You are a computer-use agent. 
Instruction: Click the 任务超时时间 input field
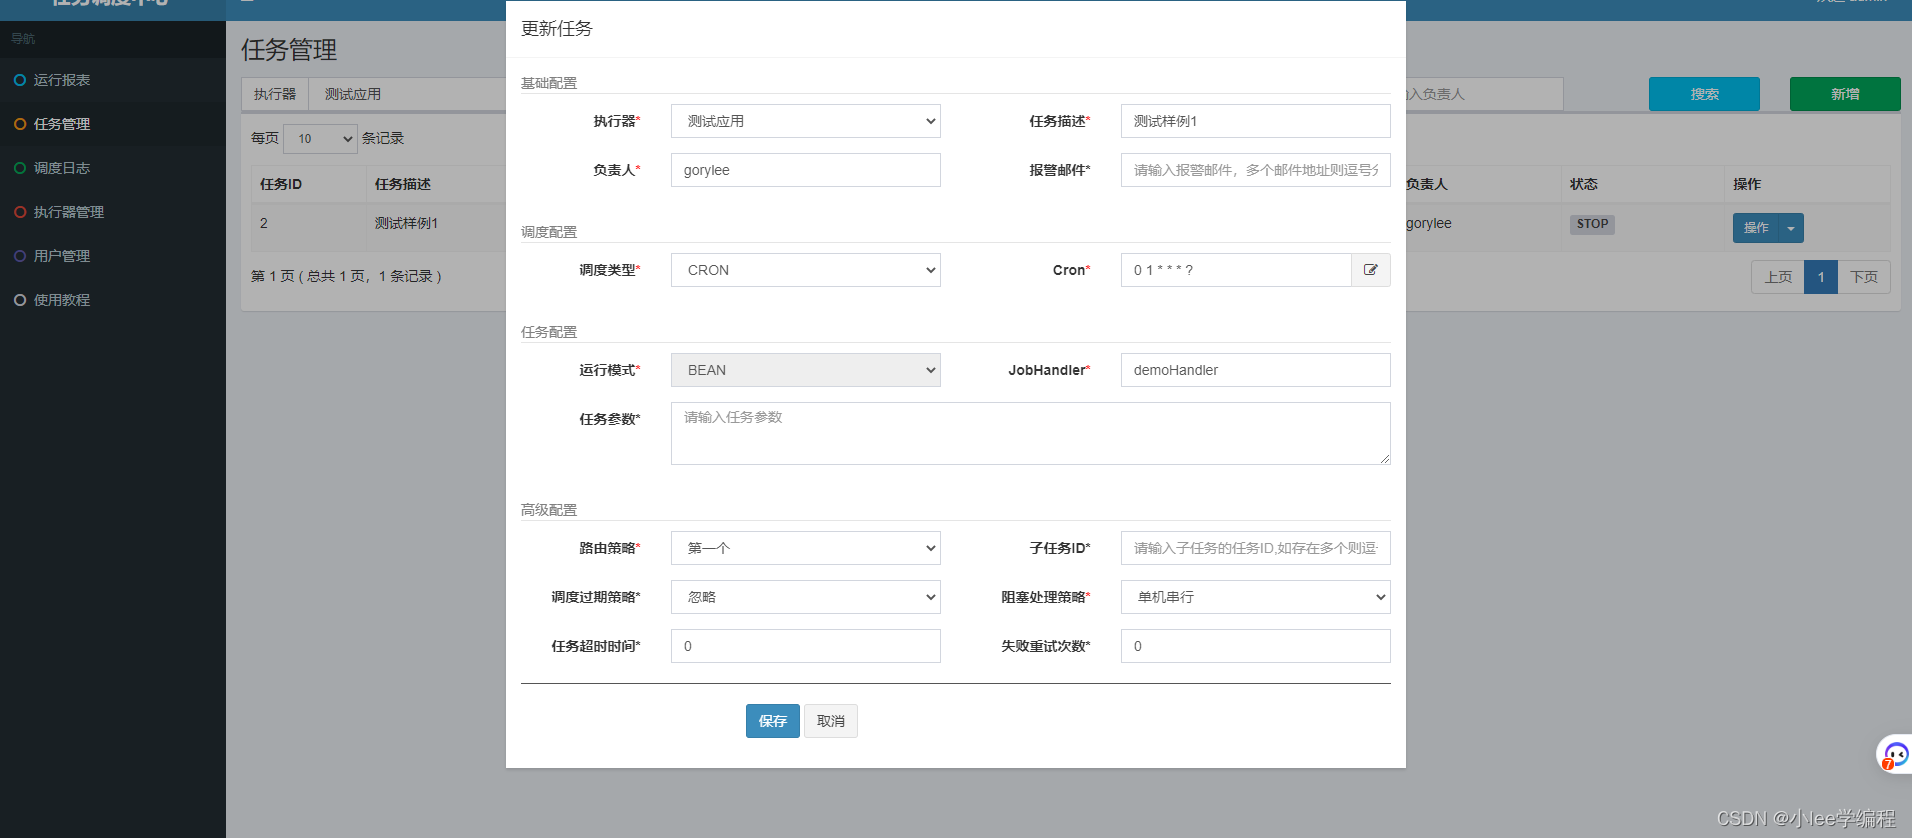click(806, 646)
